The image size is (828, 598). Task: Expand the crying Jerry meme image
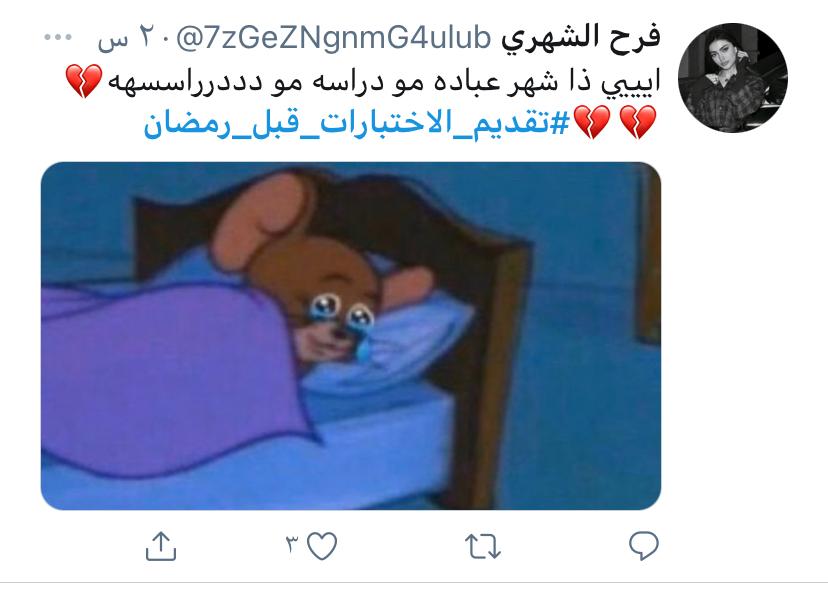pos(351,336)
